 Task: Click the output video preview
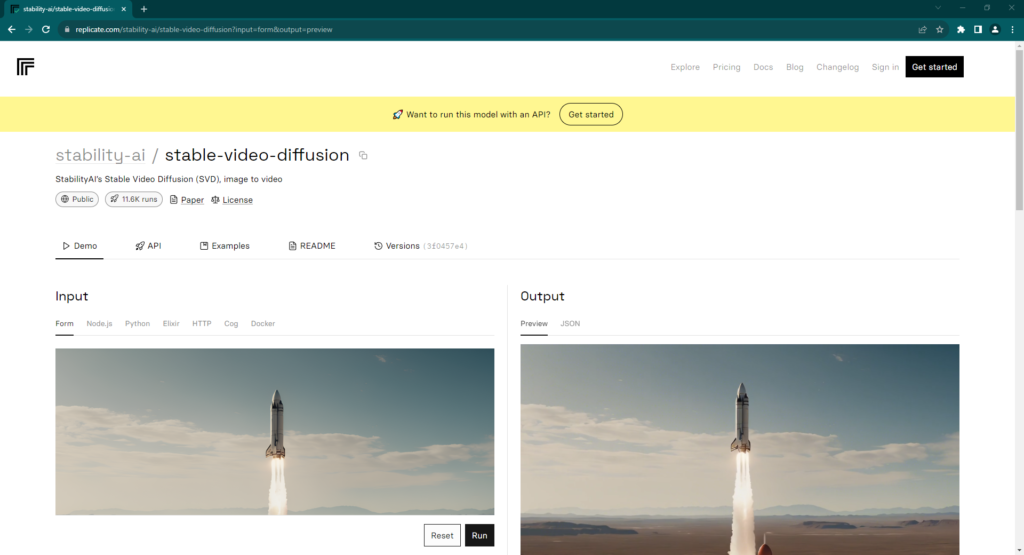click(x=740, y=450)
